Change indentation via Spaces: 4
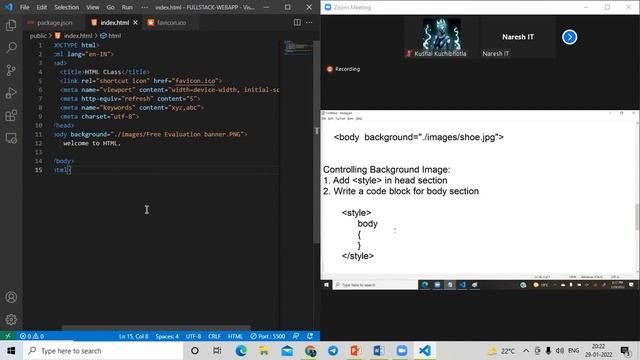Screen dimensions: 640x360 (167, 336)
